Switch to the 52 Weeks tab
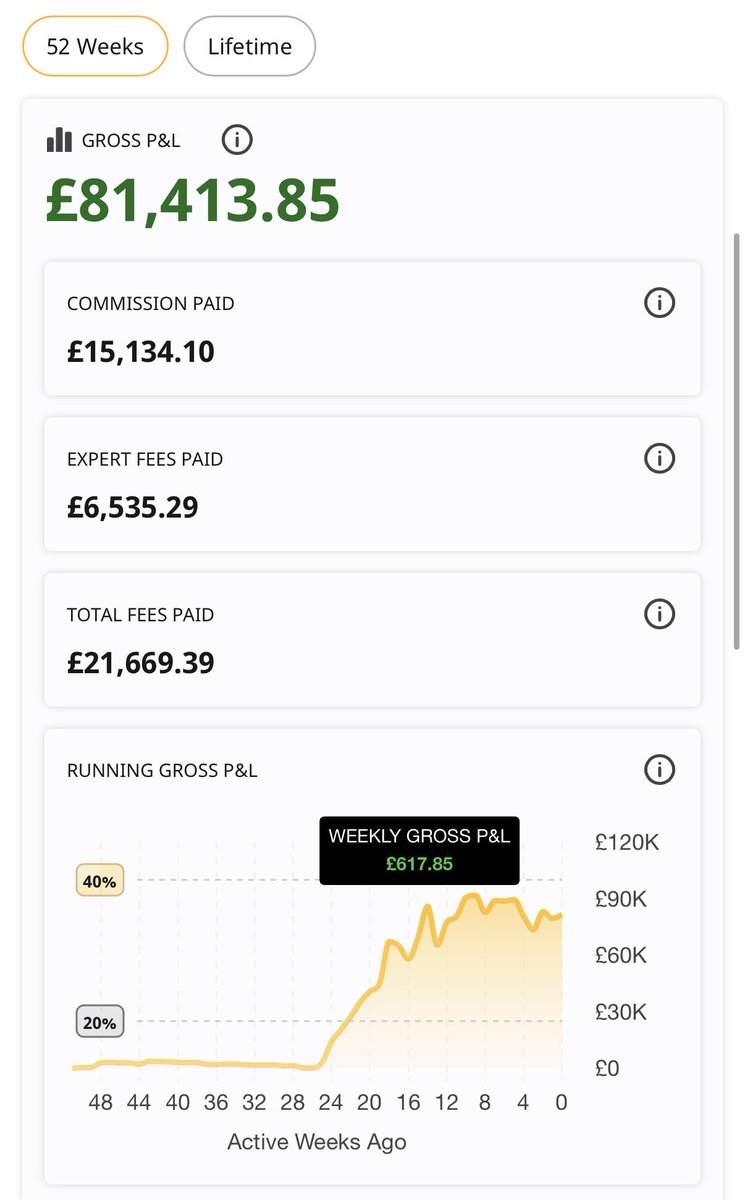The height and width of the screenshot is (1200, 745). [95, 46]
